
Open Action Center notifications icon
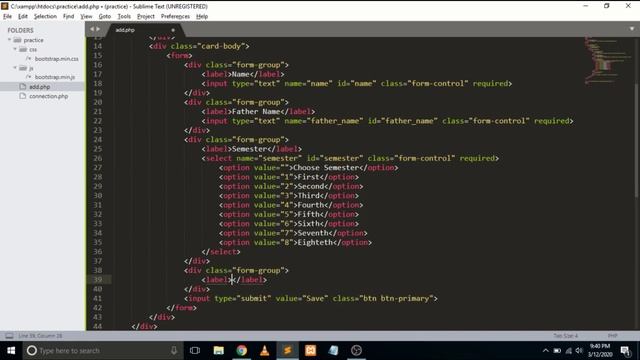click(625, 351)
